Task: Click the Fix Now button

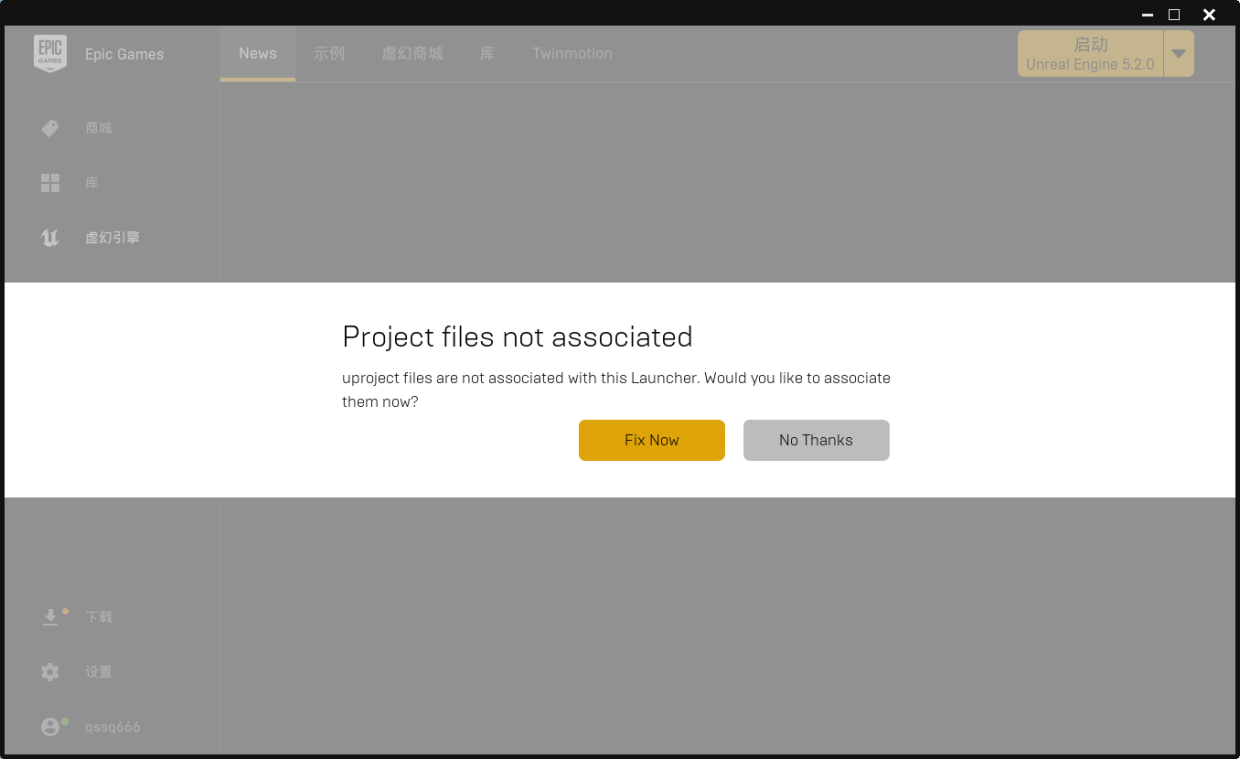Action: pyautogui.click(x=651, y=440)
